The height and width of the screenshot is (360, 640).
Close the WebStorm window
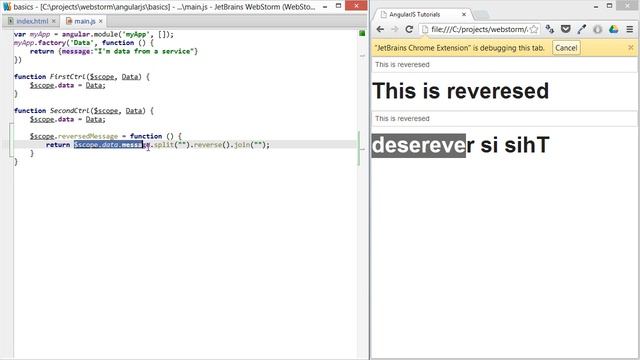pyautogui.click(x=356, y=6)
